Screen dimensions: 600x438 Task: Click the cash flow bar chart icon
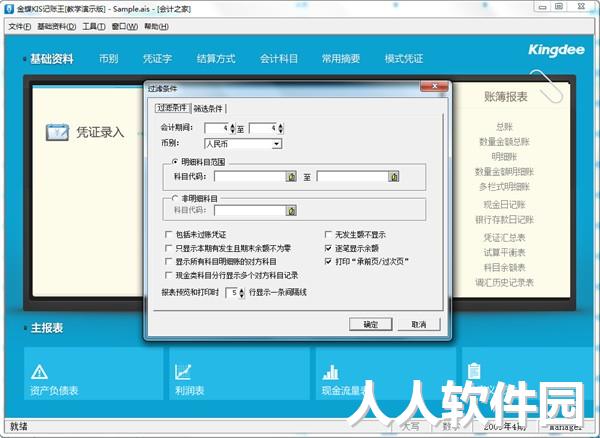coord(330,372)
